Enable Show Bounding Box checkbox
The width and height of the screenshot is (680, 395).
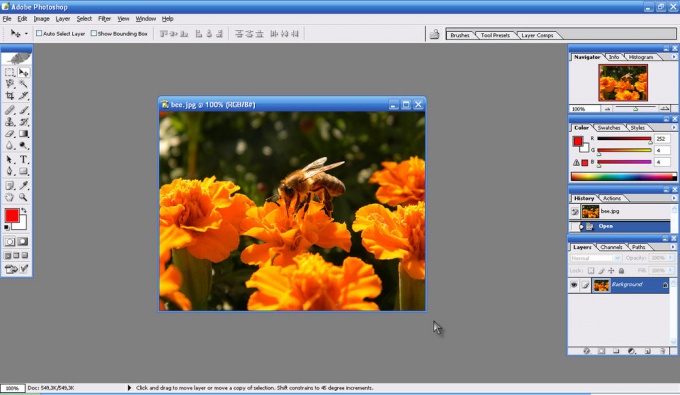coord(94,33)
